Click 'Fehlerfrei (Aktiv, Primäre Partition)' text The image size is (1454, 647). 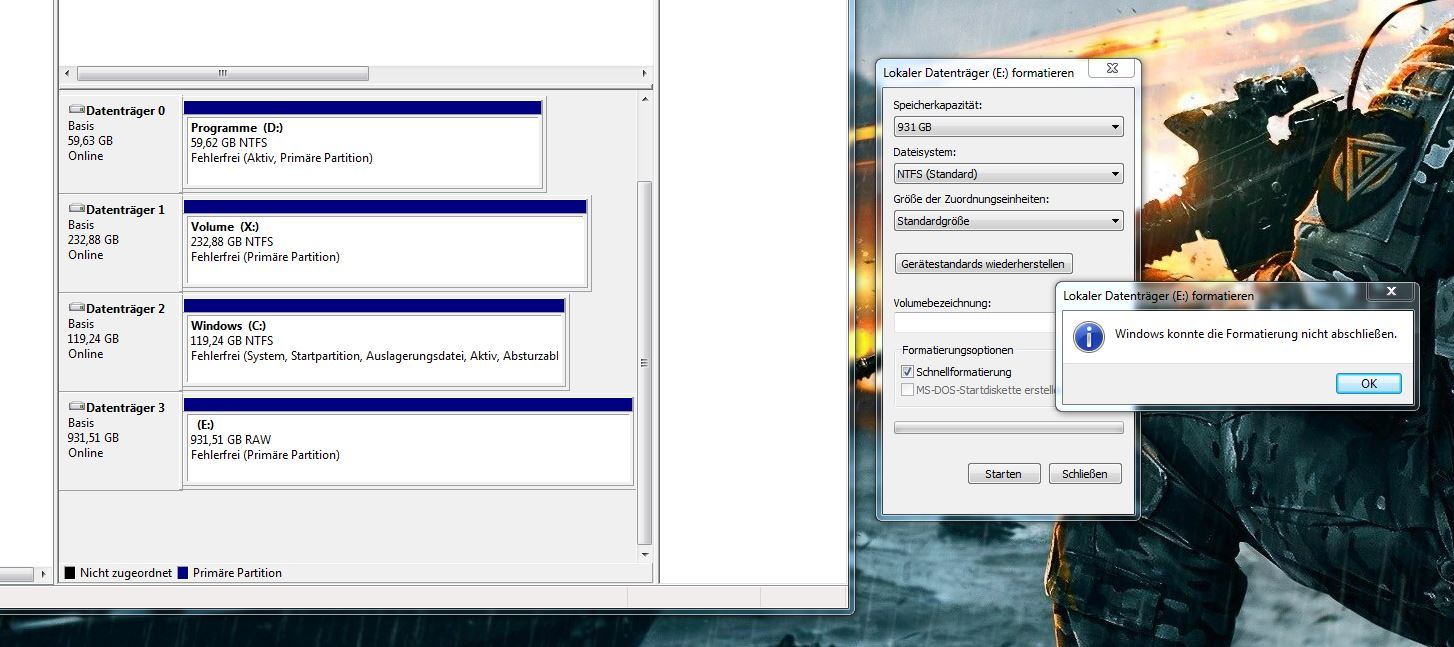[x=282, y=158]
